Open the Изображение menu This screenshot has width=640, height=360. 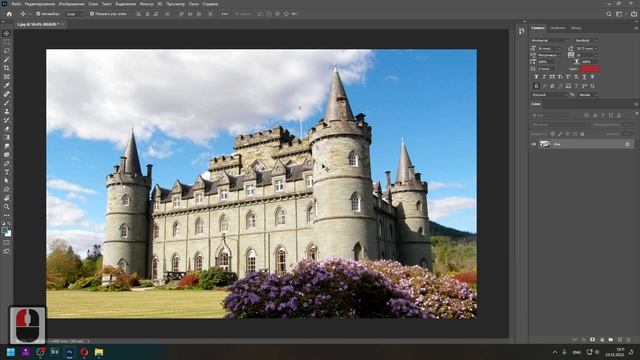(71, 4)
